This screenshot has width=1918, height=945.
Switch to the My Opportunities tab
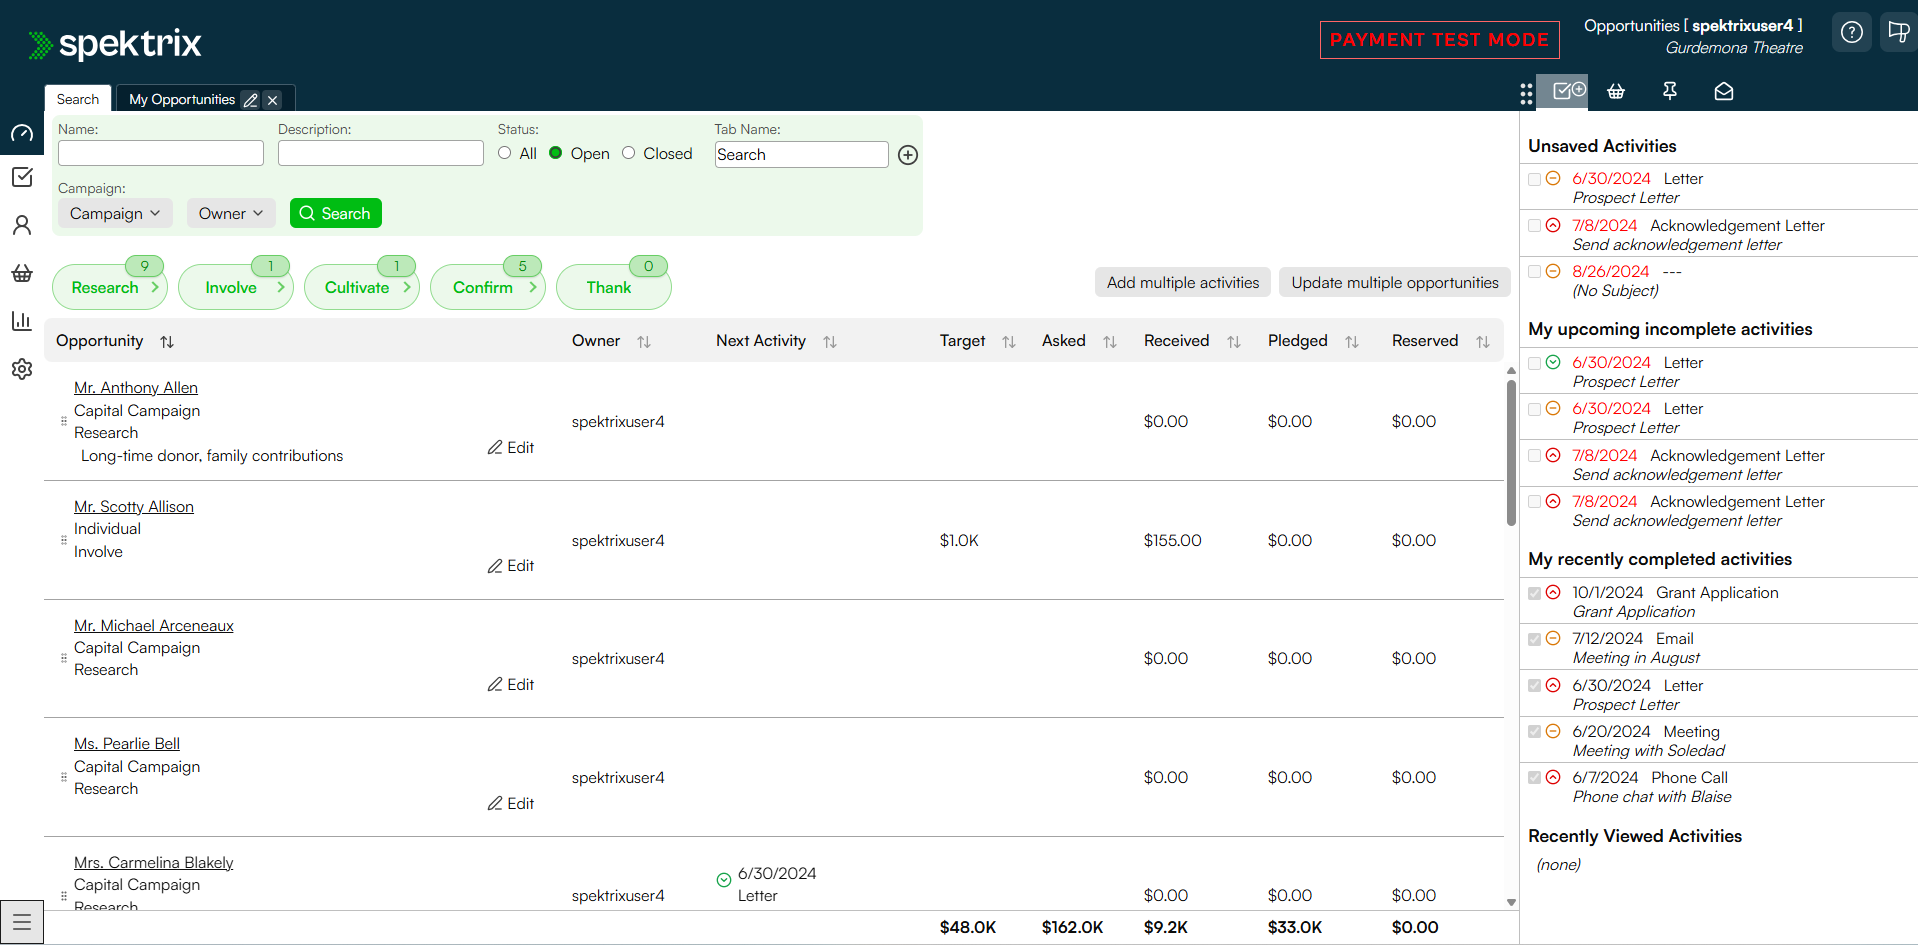coord(182,100)
